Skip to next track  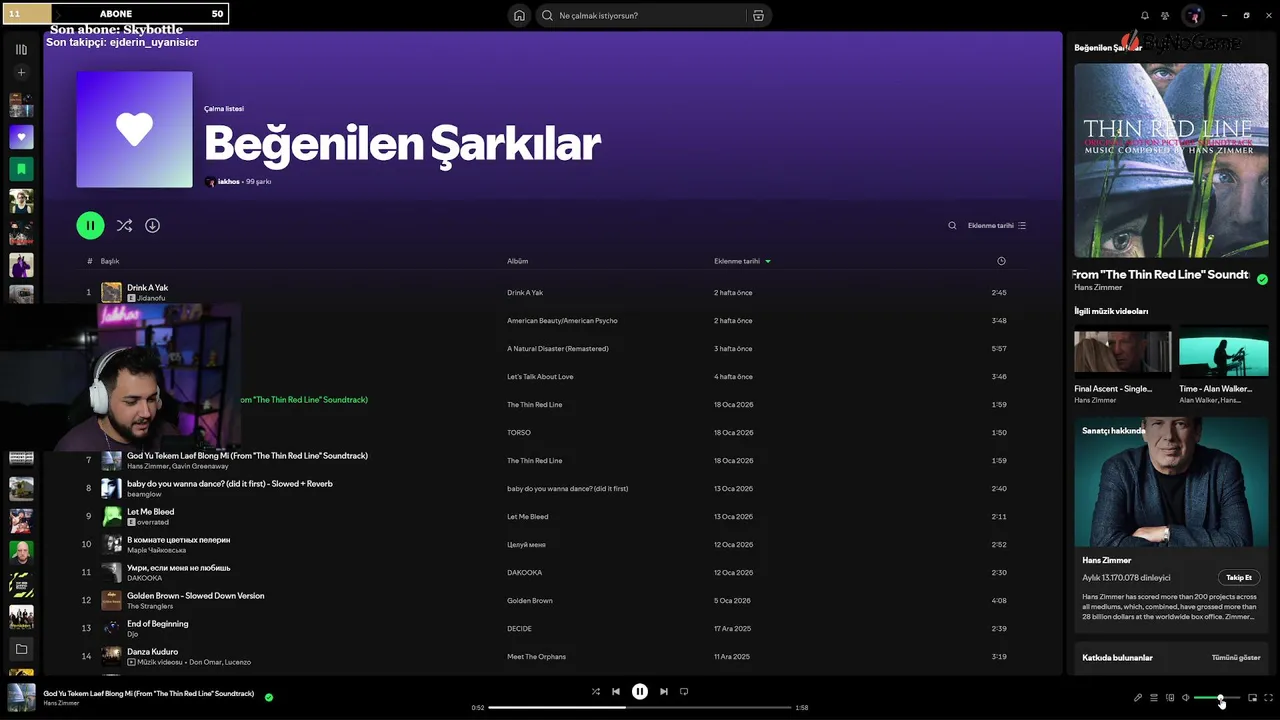click(x=663, y=691)
